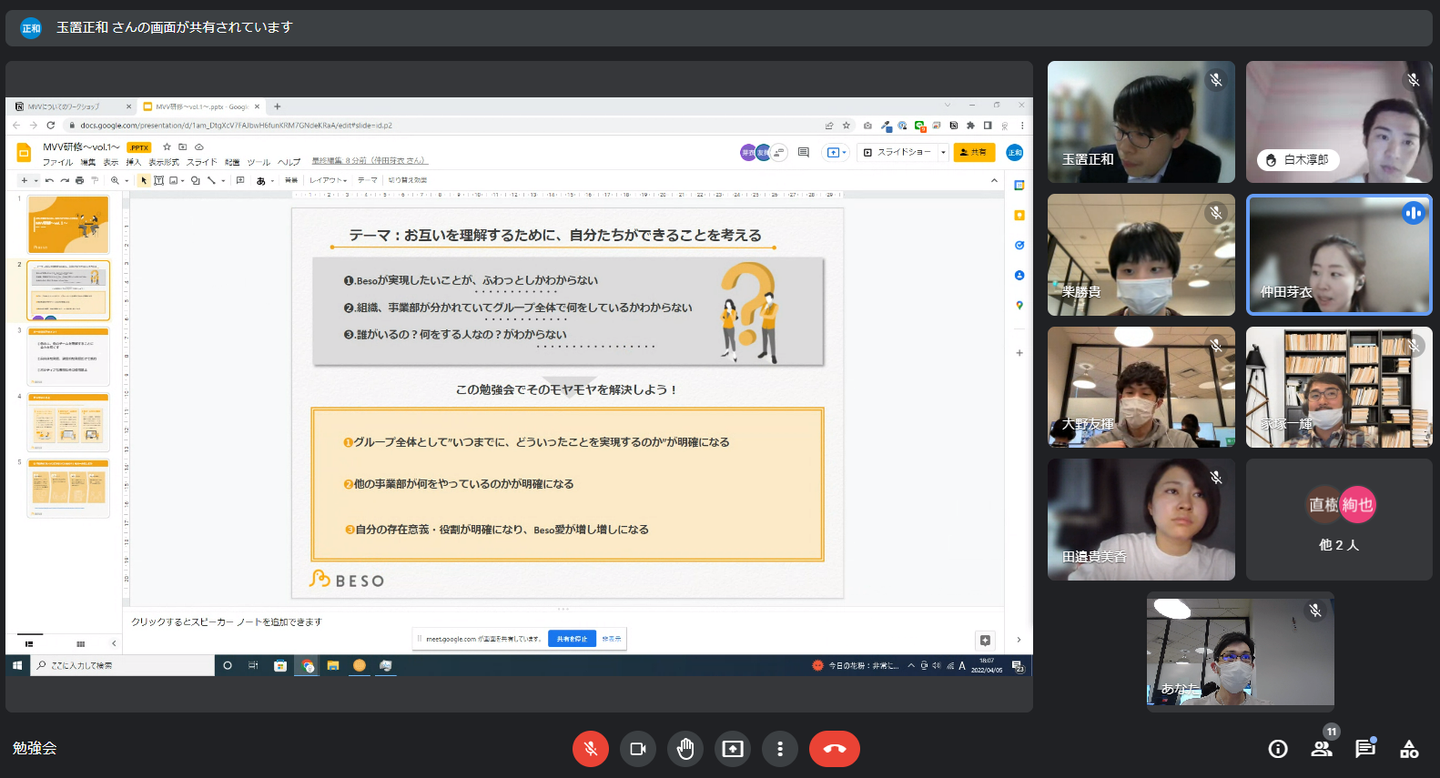Start presenting your screen in Meet
Viewport: 1440px width, 778px height.
pos(732,748)
